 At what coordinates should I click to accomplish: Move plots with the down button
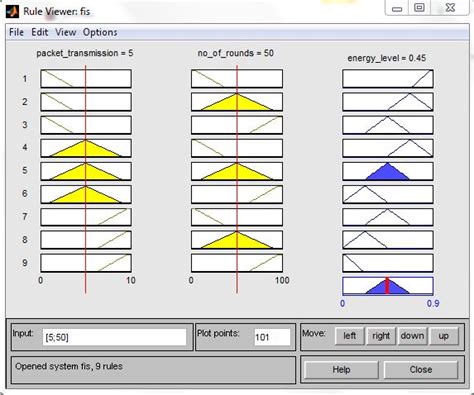pos(412,336)
